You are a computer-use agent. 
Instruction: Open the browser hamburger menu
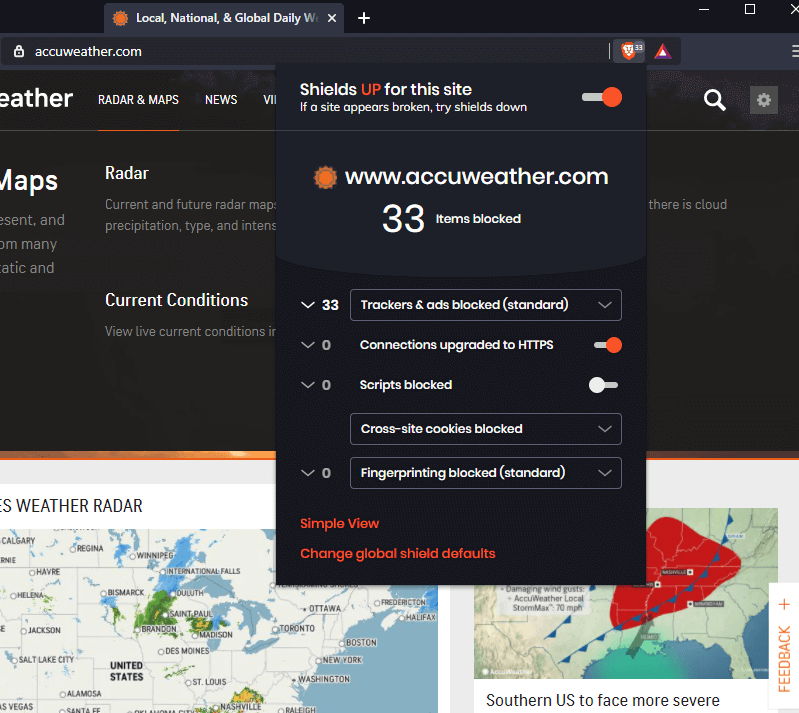[793, 51]
